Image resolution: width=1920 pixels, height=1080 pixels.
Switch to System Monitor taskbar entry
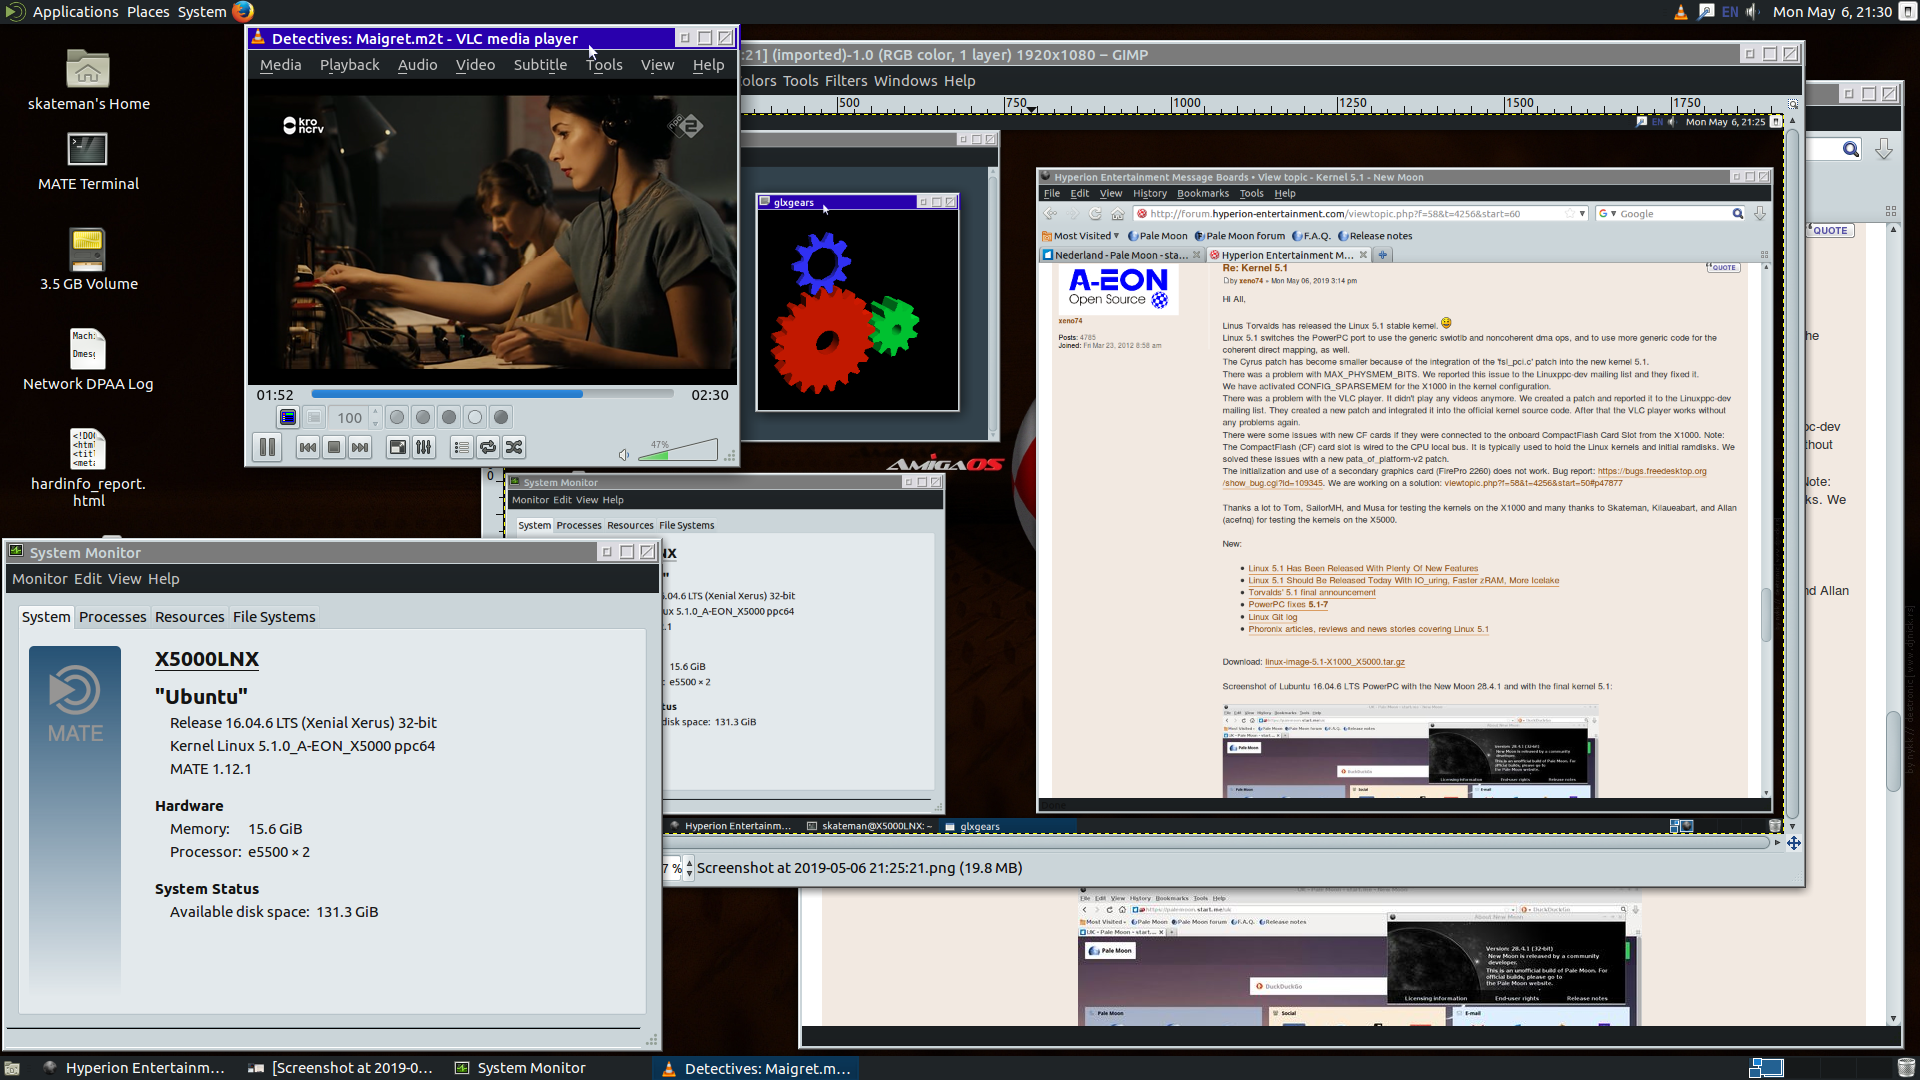[x=521, y=1068]
